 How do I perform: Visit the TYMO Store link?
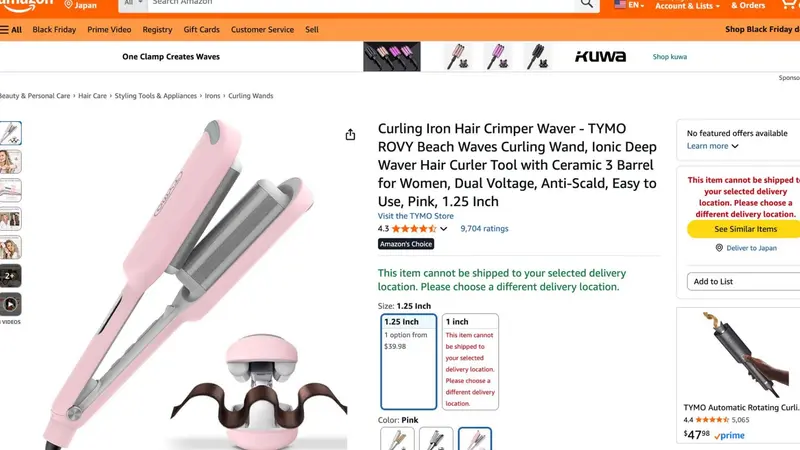pyautogui.click(x=415, y=216)
